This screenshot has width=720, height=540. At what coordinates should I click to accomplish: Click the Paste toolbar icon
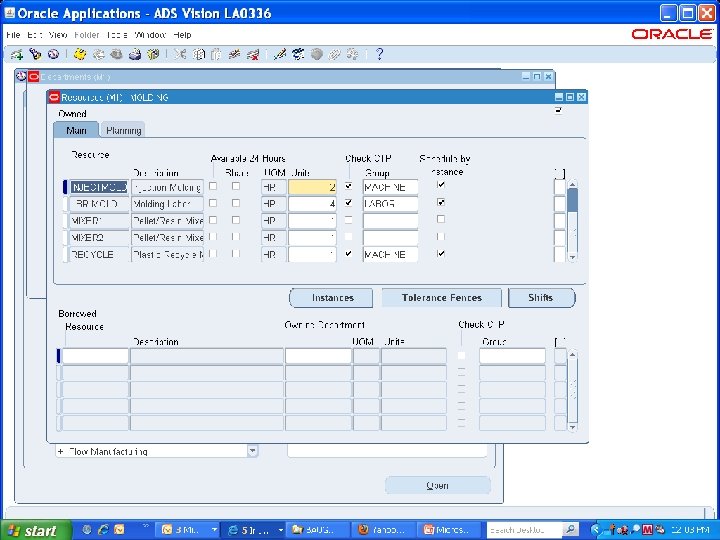pyautogui.click(x=216, y=55)
